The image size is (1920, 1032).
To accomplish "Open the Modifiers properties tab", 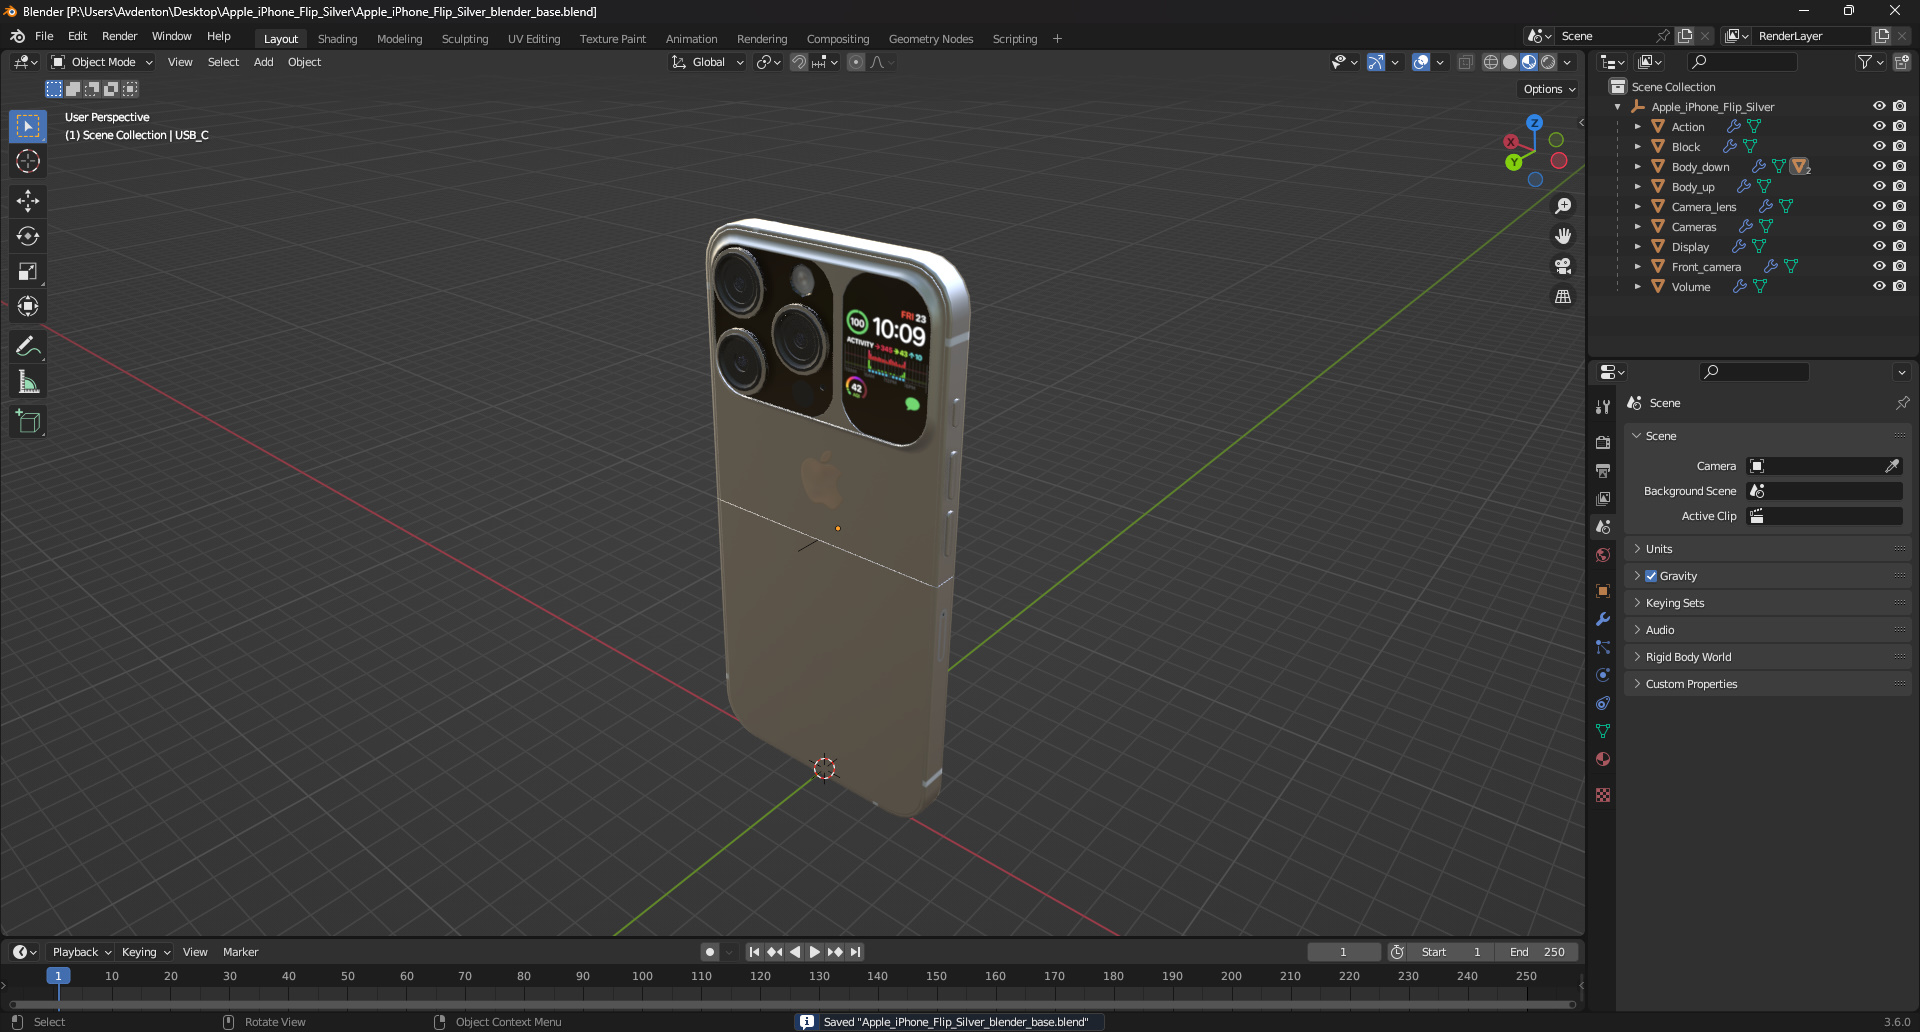I will click(x=1603, y=619).
